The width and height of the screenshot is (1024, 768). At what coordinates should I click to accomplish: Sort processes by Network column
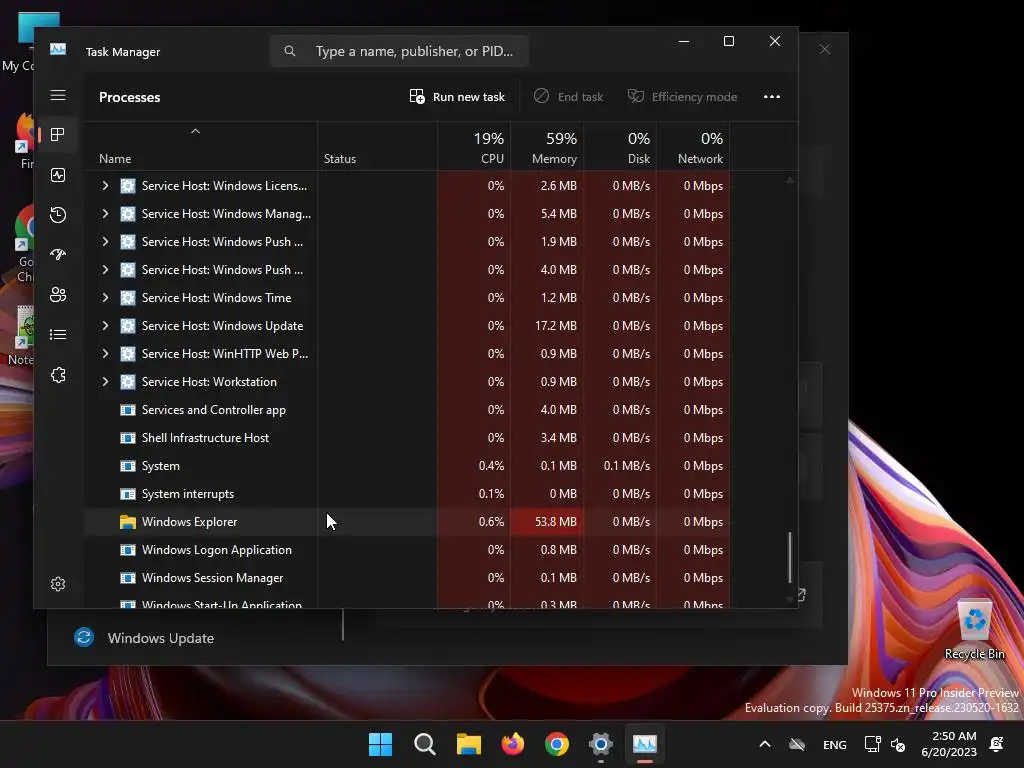[x=694, y=148]
